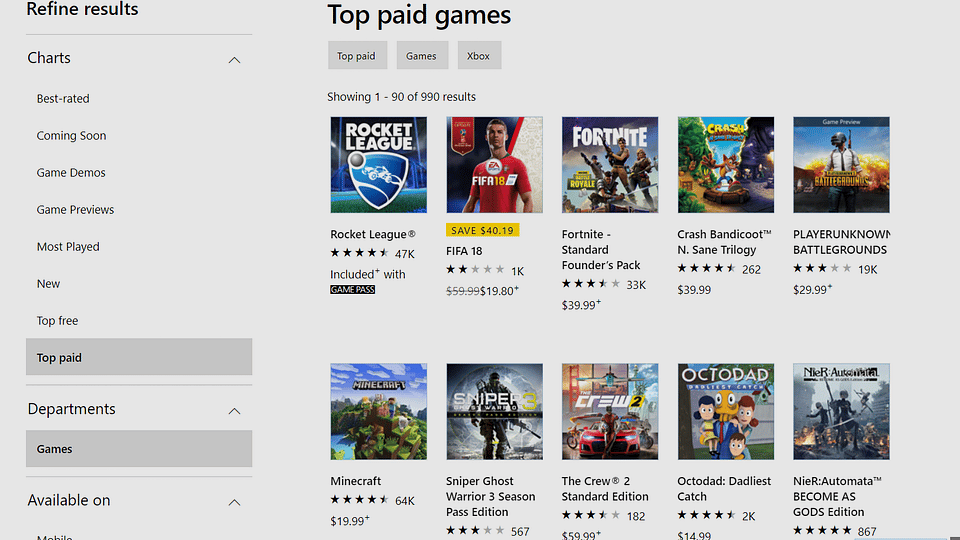Select the Fortnite Founder's Pack artwork
960x540 pixels.
click(610, 165)
